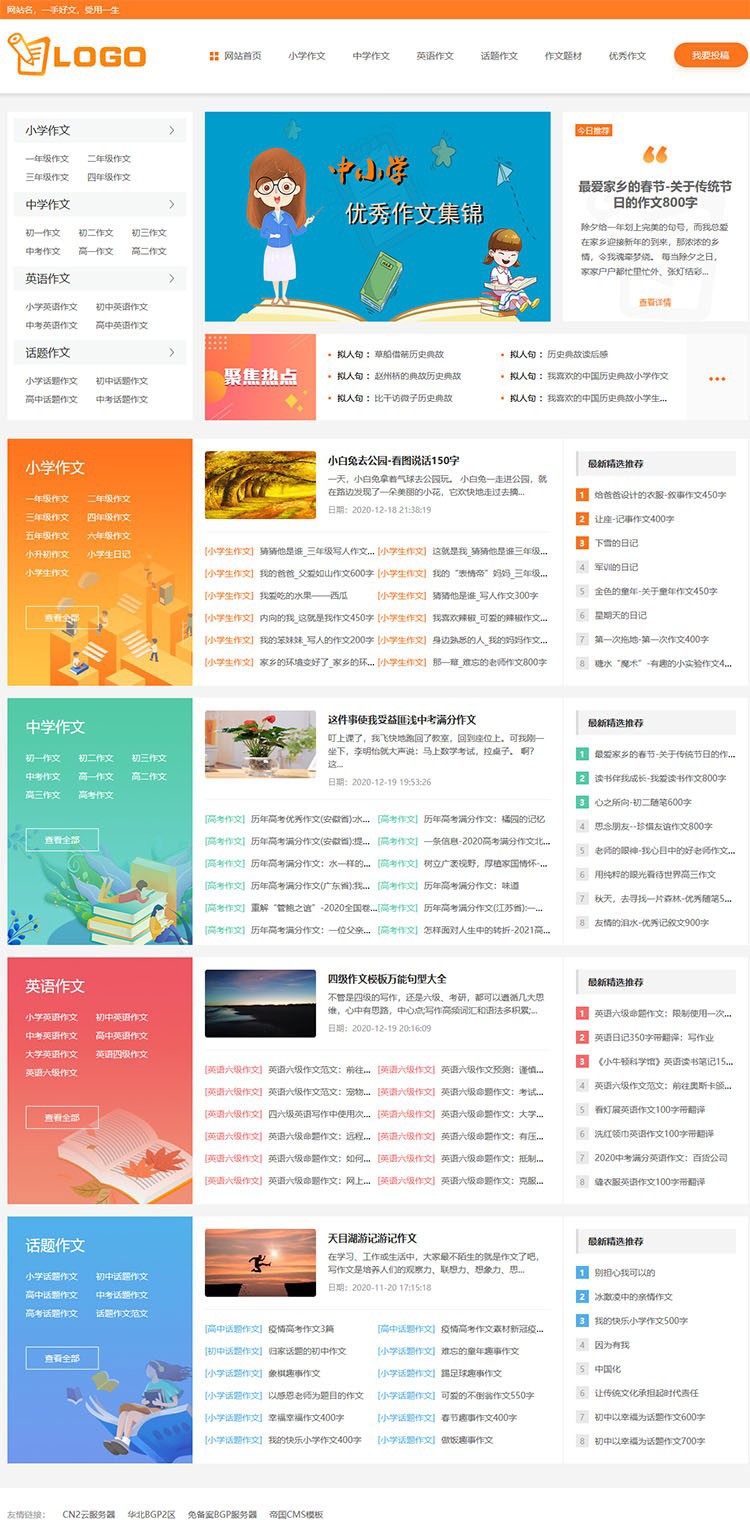
Task: Click footer link 帝国CMS模板
Action: click(296, 1514)
